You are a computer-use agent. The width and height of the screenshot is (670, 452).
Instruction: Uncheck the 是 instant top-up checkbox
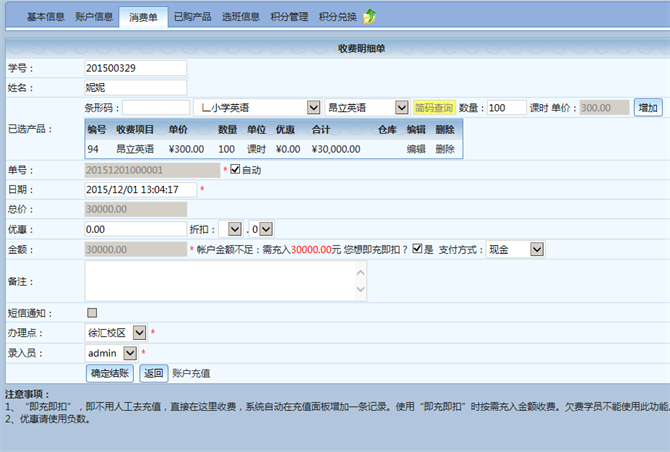tap(417, 249)
